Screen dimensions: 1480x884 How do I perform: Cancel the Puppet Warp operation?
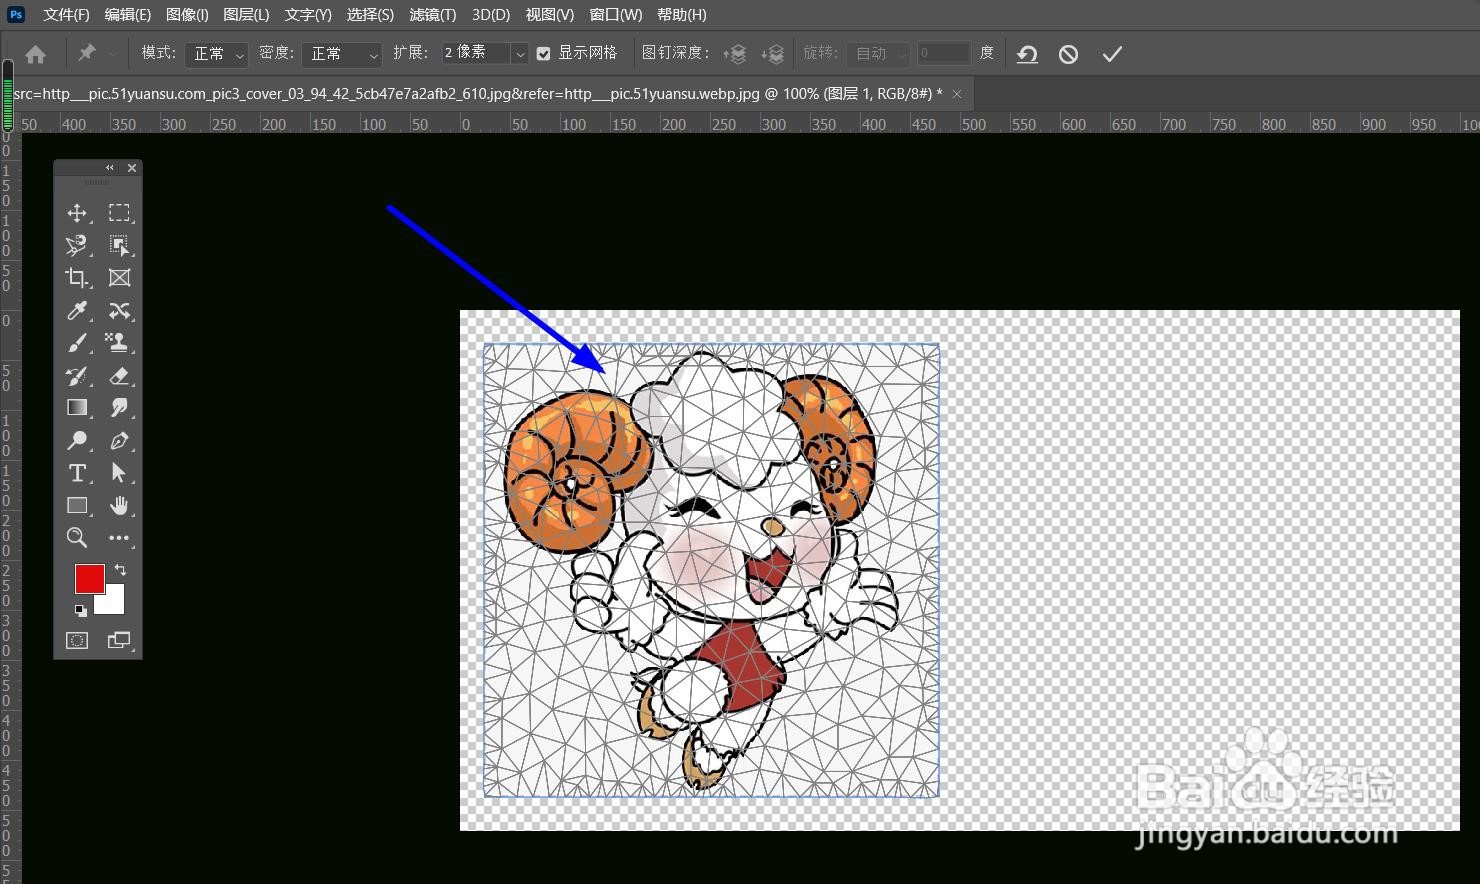click(1068, 54)
